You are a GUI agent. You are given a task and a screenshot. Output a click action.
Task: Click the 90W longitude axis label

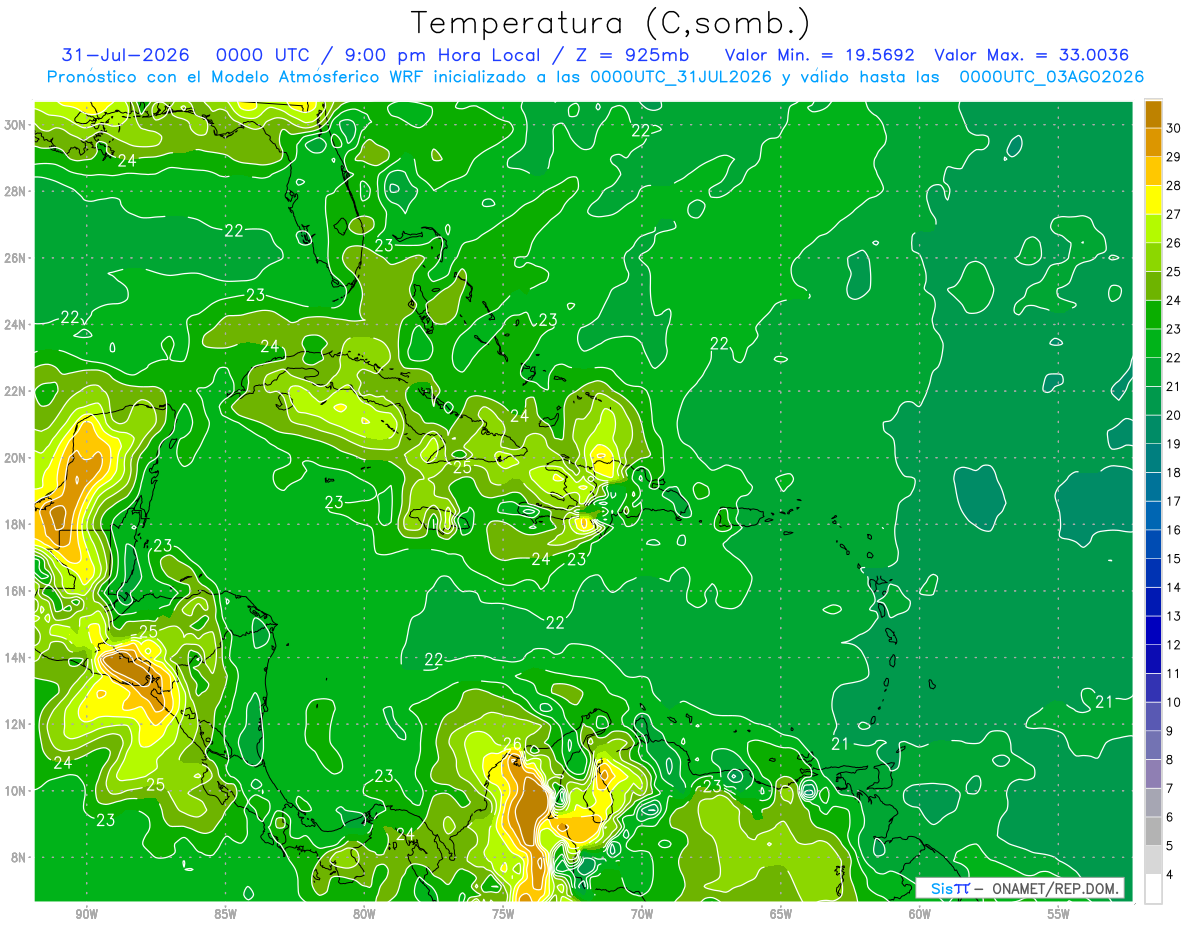[86, 915]
